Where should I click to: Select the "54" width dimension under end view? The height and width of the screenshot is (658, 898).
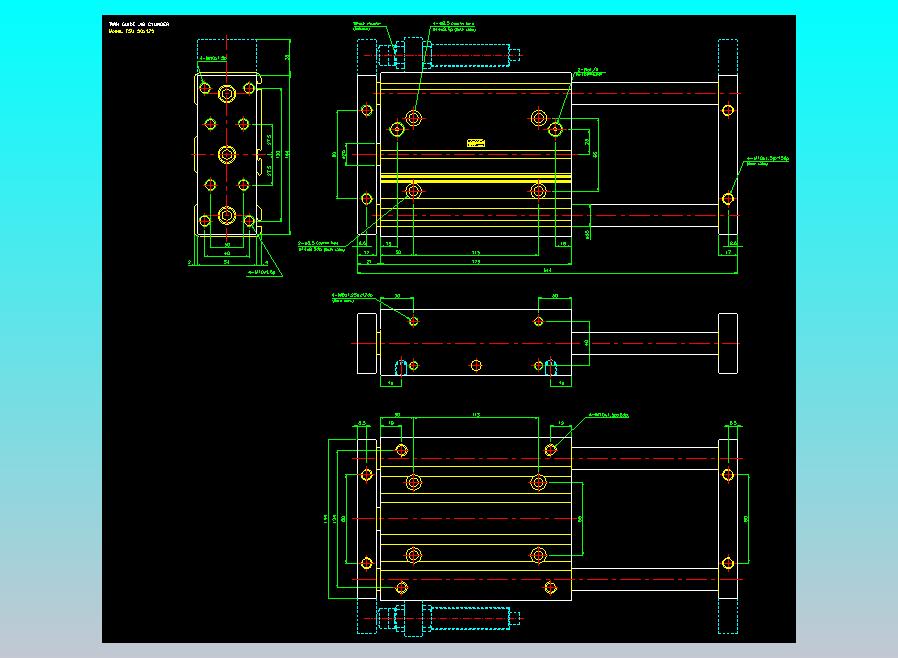point(227,262)
